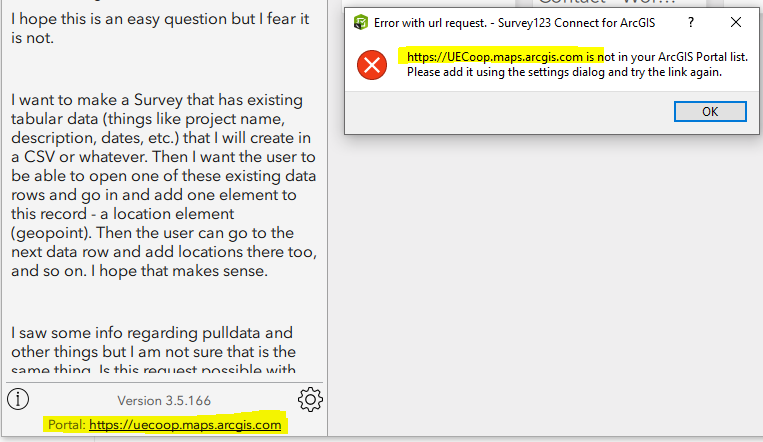The image size is (763, 442).
Task: Click the 'Portal:' label text
Action: tap(67, 424)
